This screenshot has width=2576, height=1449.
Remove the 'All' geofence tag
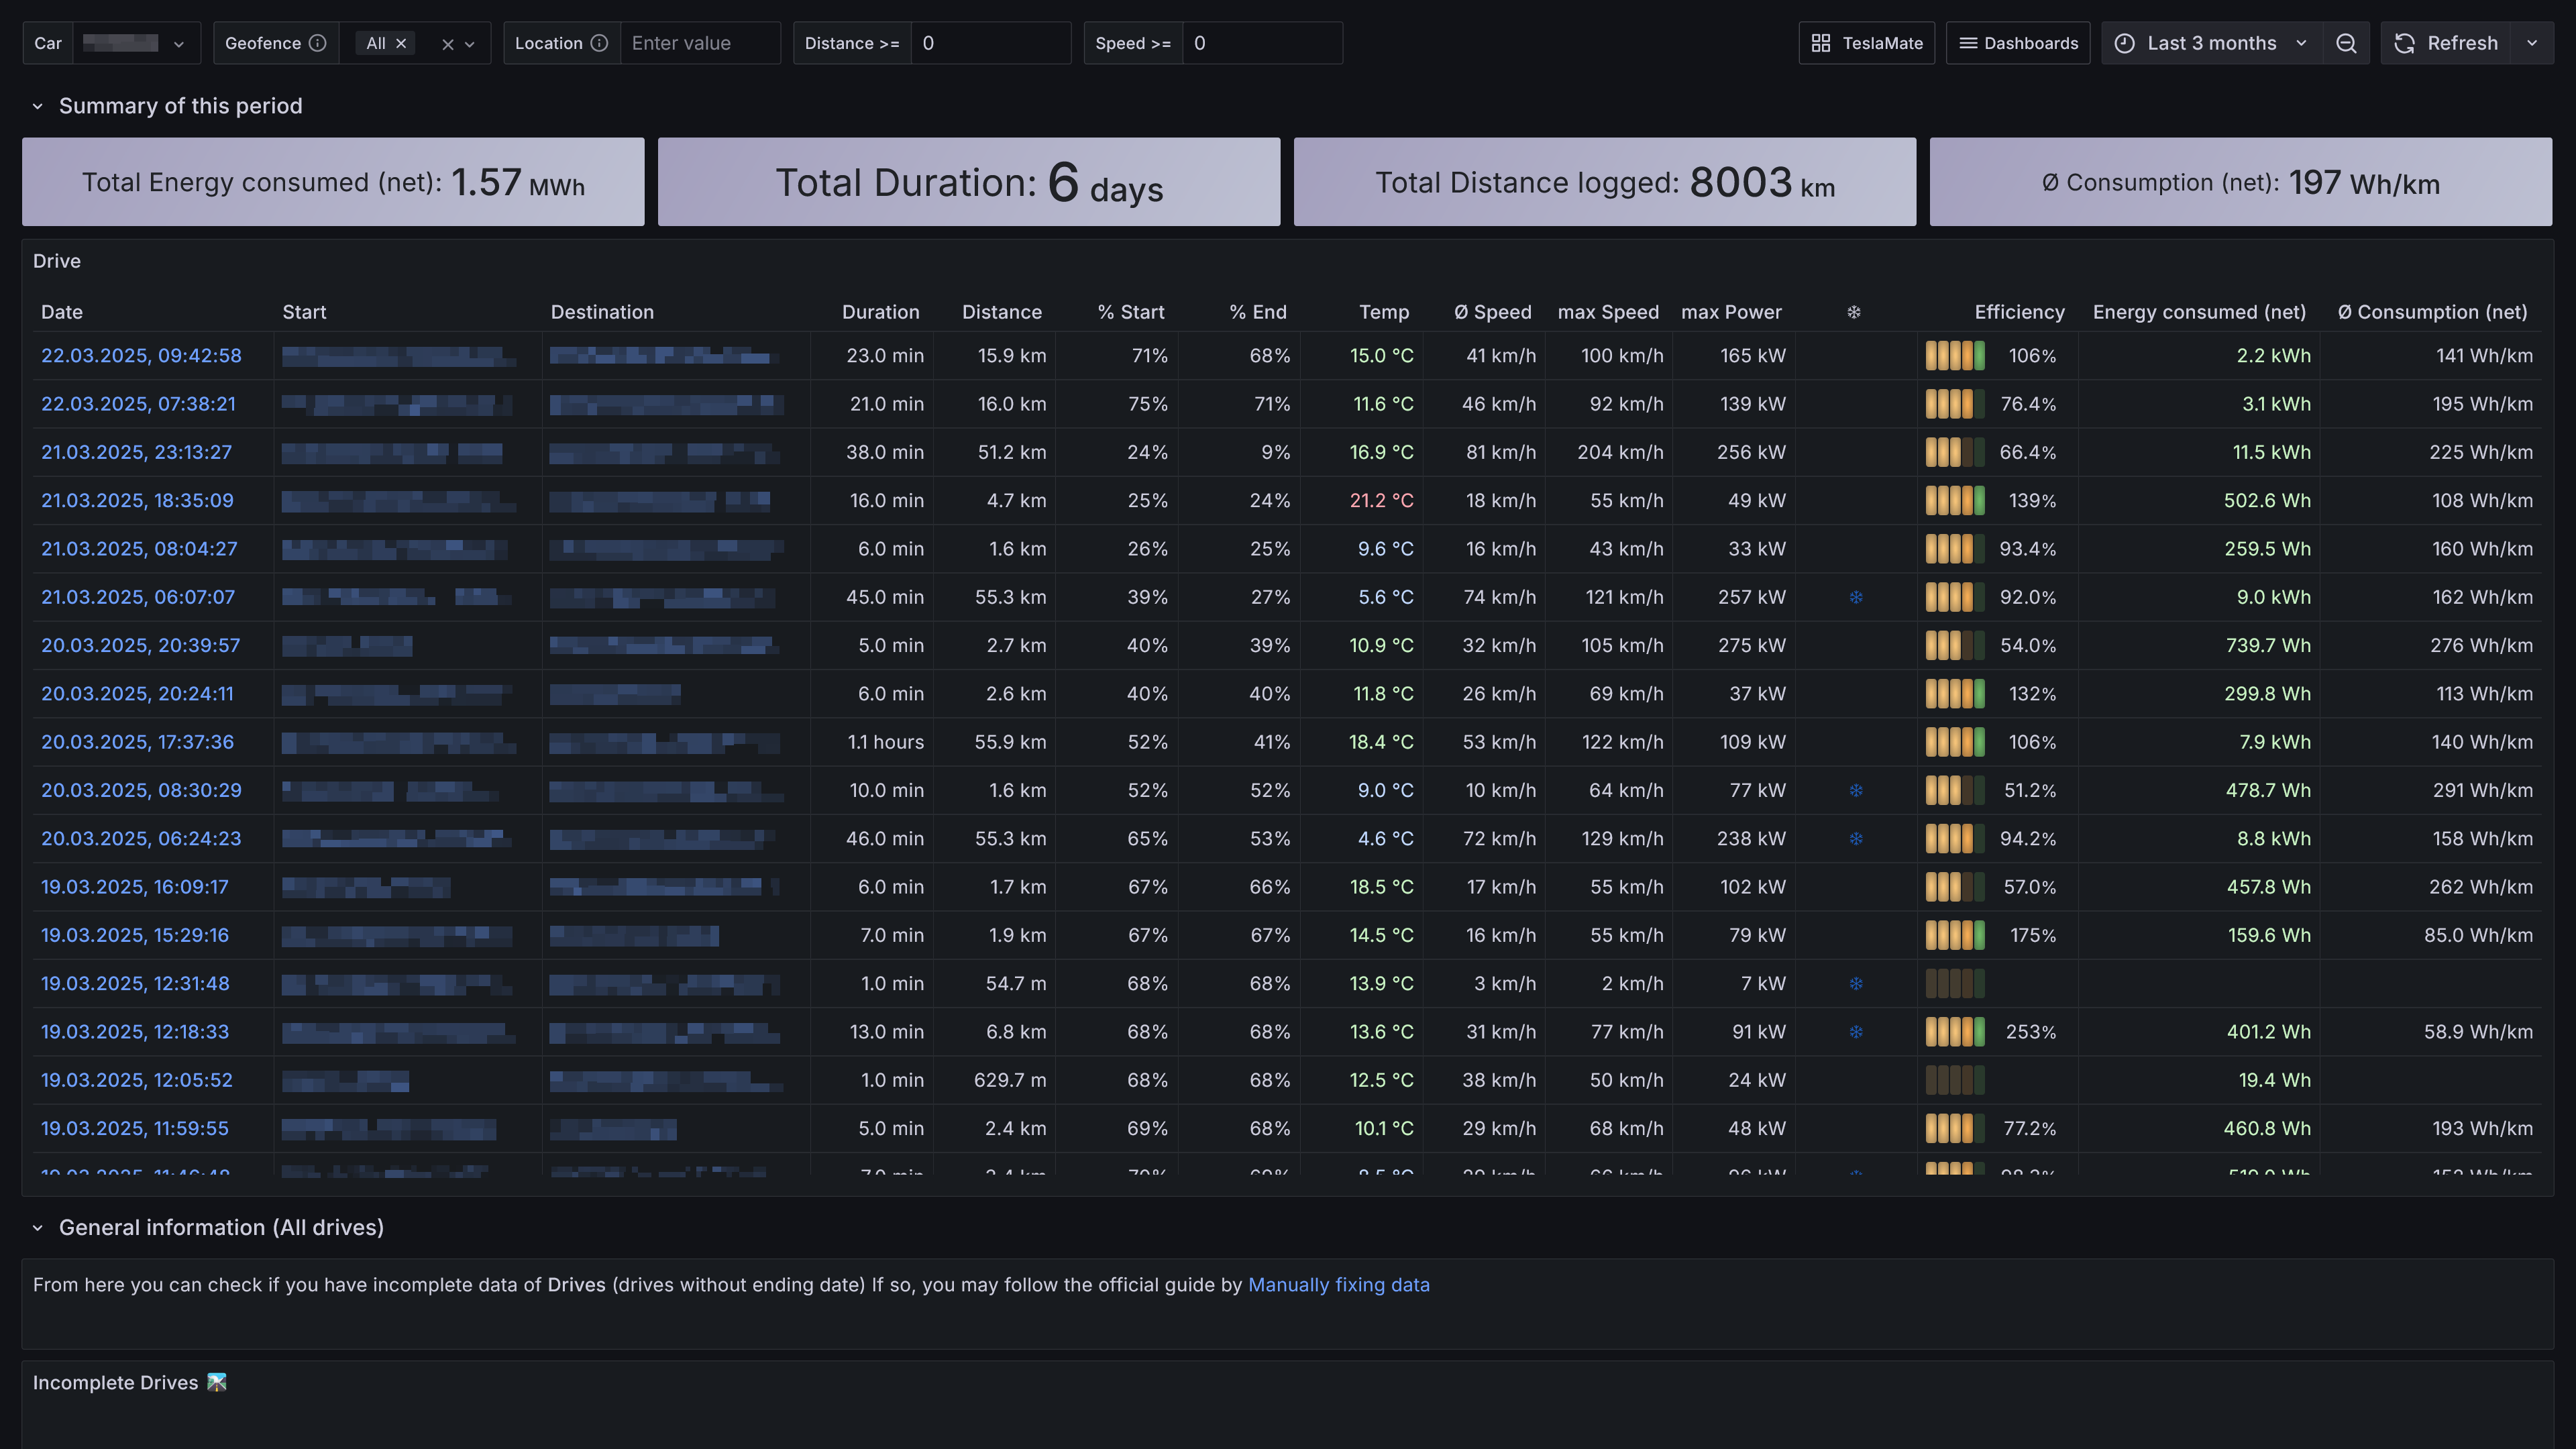click(x=401, y=43)
